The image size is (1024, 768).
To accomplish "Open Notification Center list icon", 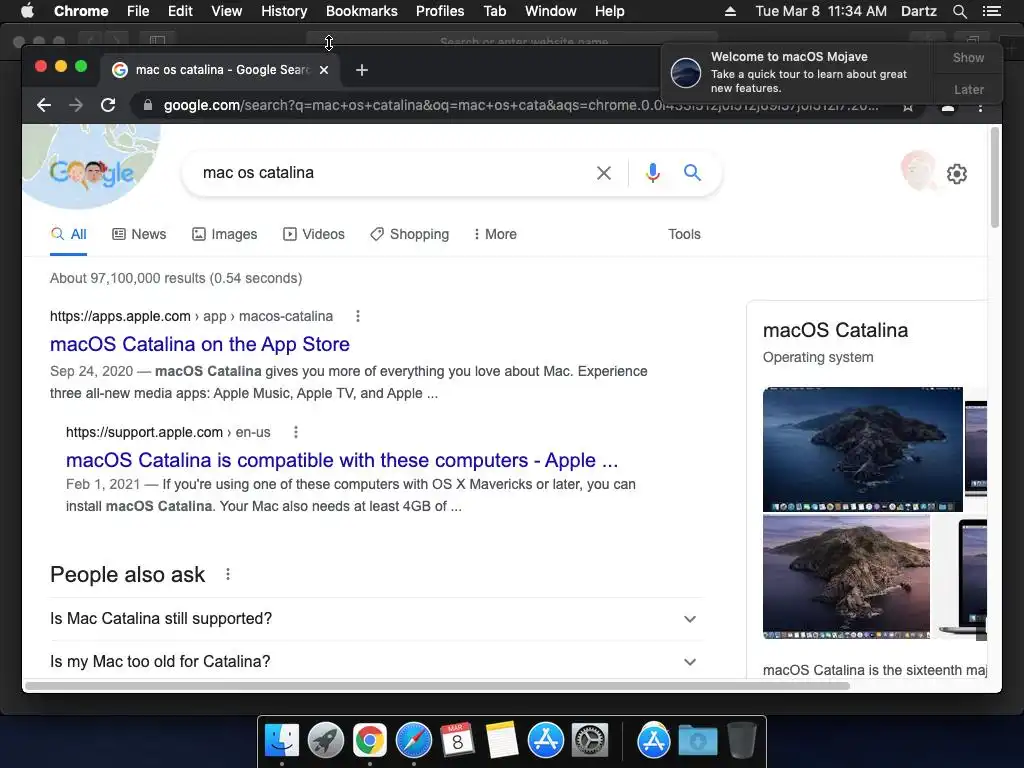I will (991, 11).
